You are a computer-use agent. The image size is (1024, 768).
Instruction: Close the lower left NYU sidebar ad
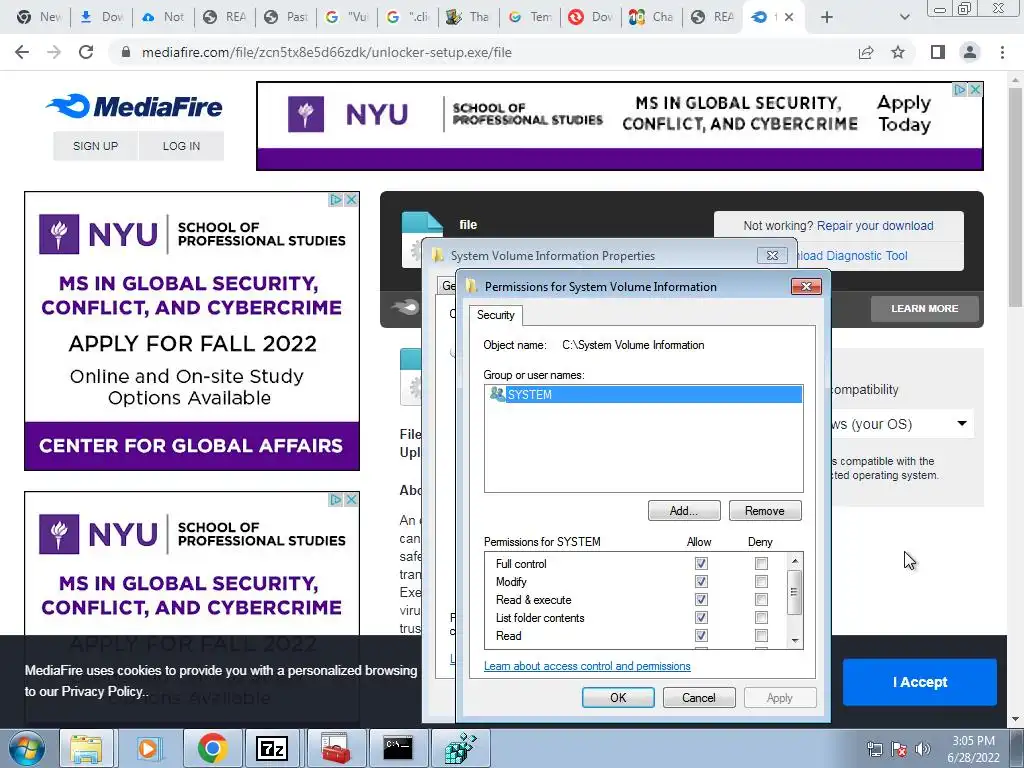[351, 500]
